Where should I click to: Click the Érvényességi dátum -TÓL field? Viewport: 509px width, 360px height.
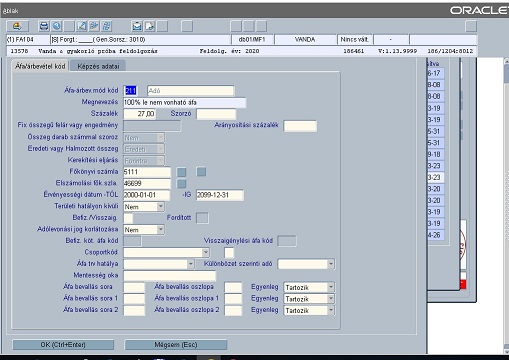[147, 195]
